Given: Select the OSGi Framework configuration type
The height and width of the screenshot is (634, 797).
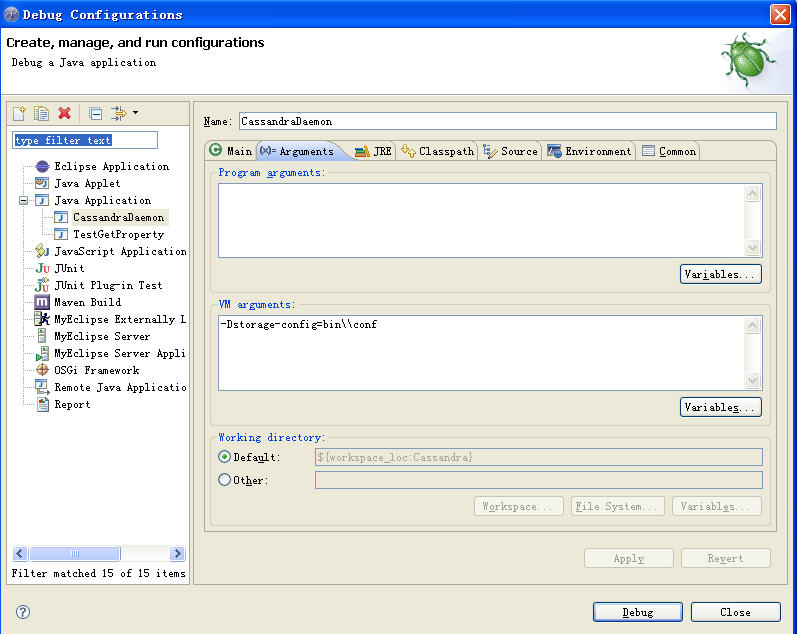Looking at the screenshot, I should click(96, 370).
